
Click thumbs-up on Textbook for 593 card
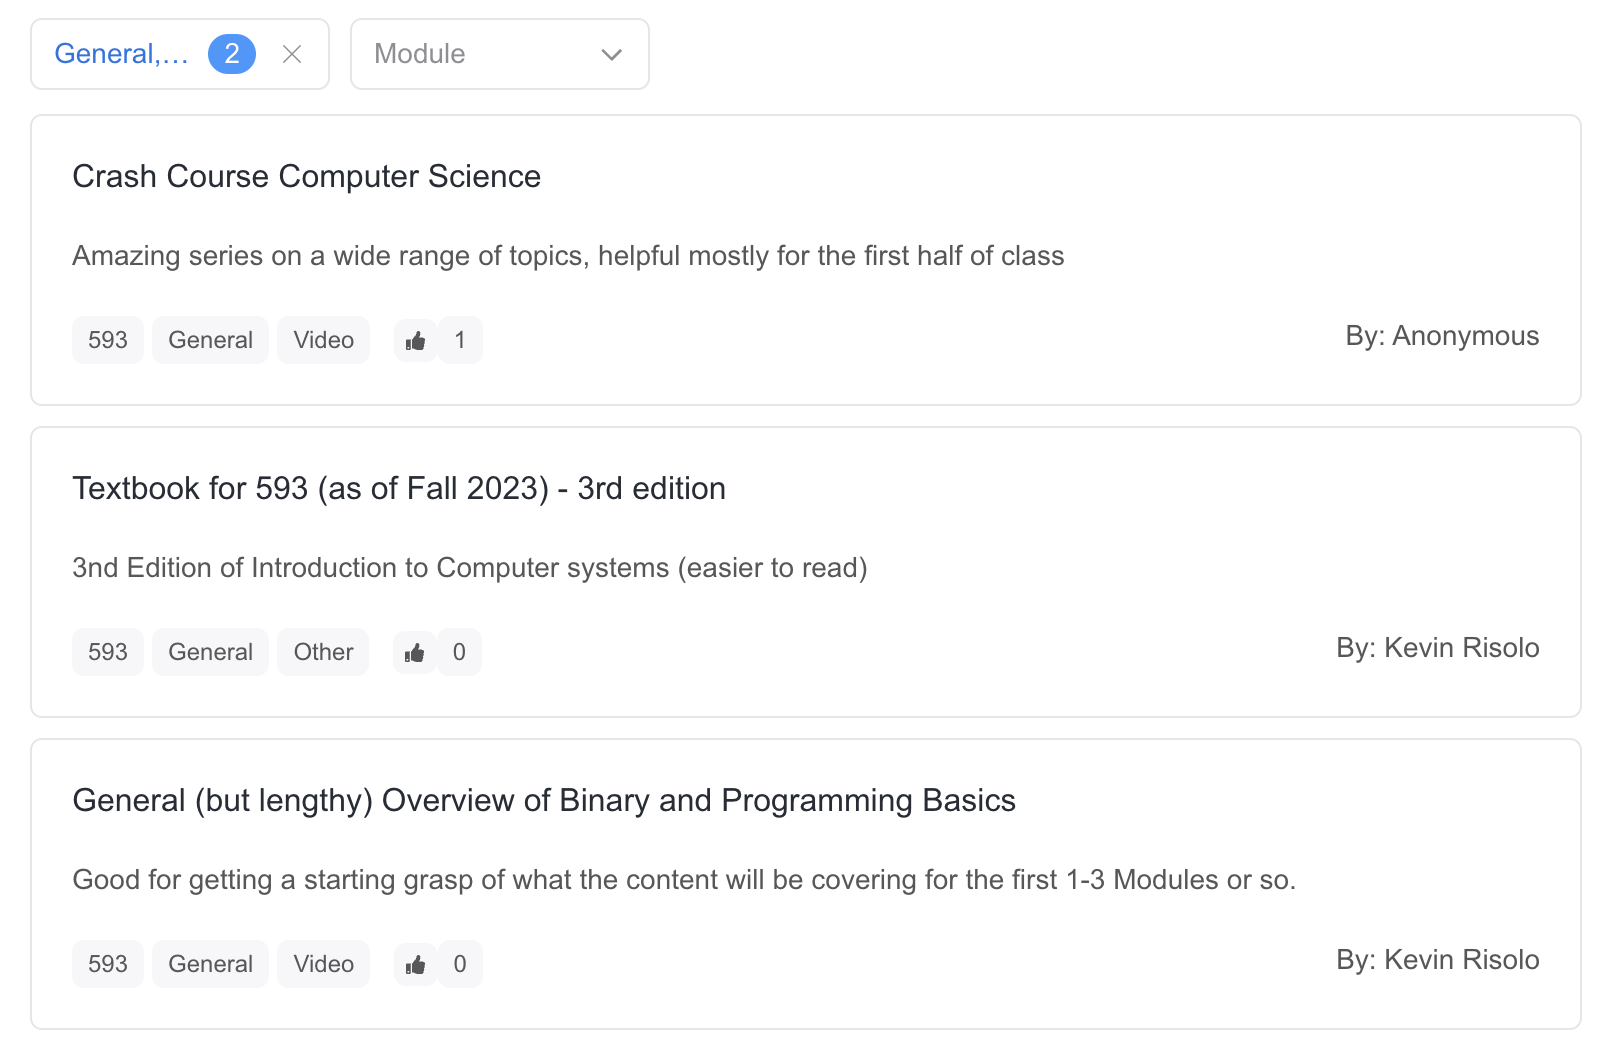point(415,653)
